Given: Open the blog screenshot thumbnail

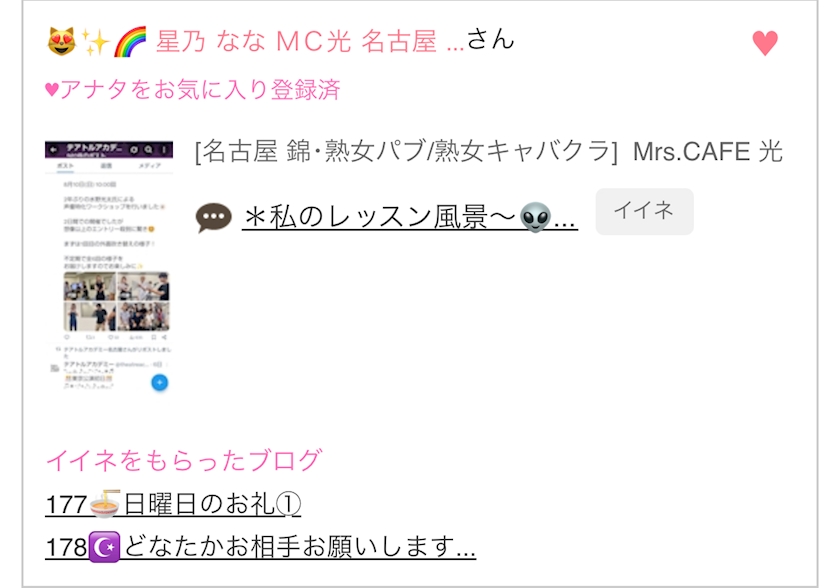Looking at the screenshot, I should pos(109,267).
